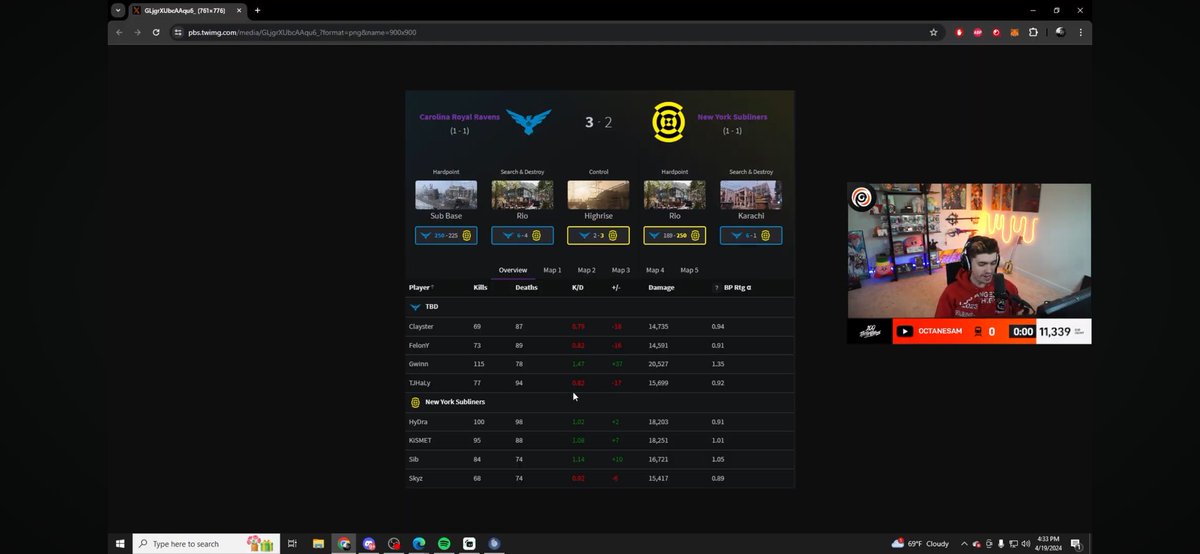
Task: Select player KiSMET in the table
Action: tap(421, 441)
